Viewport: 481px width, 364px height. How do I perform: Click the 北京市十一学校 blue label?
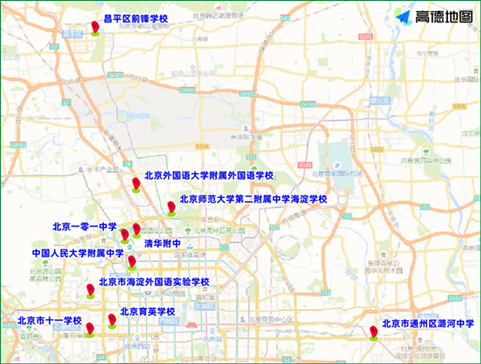point(50,321)
